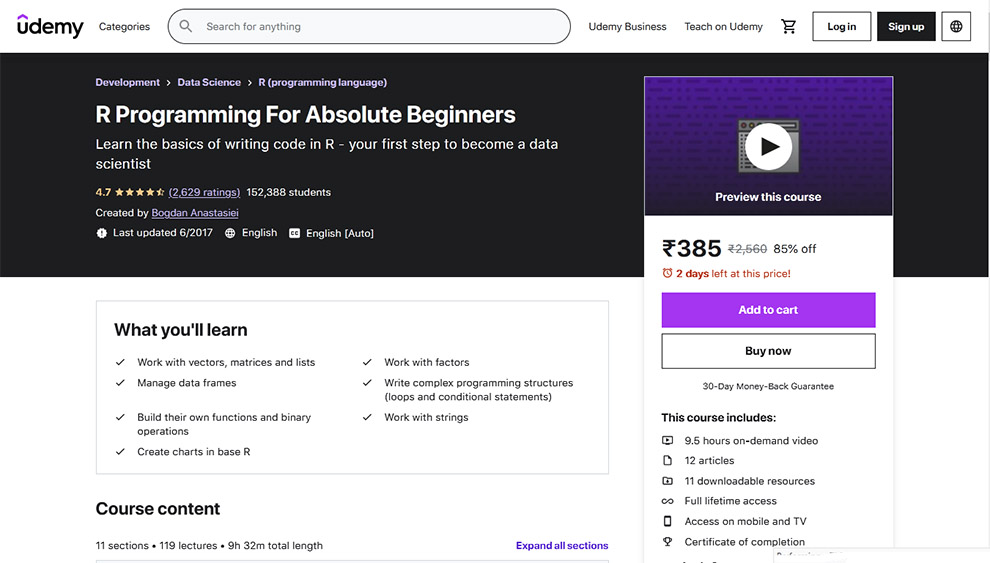Click the 4.7 rating number
This screenshot has height=563, width=990.
pos(103,193)
